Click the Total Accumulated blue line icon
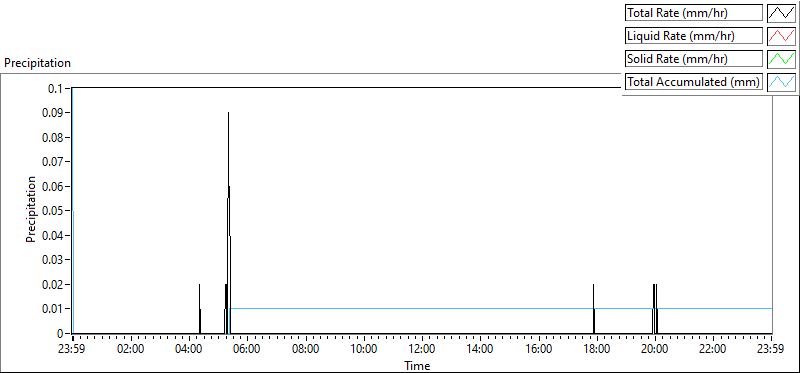The height and width of the screenshot is (373, 800). click(x=781, y=82)
